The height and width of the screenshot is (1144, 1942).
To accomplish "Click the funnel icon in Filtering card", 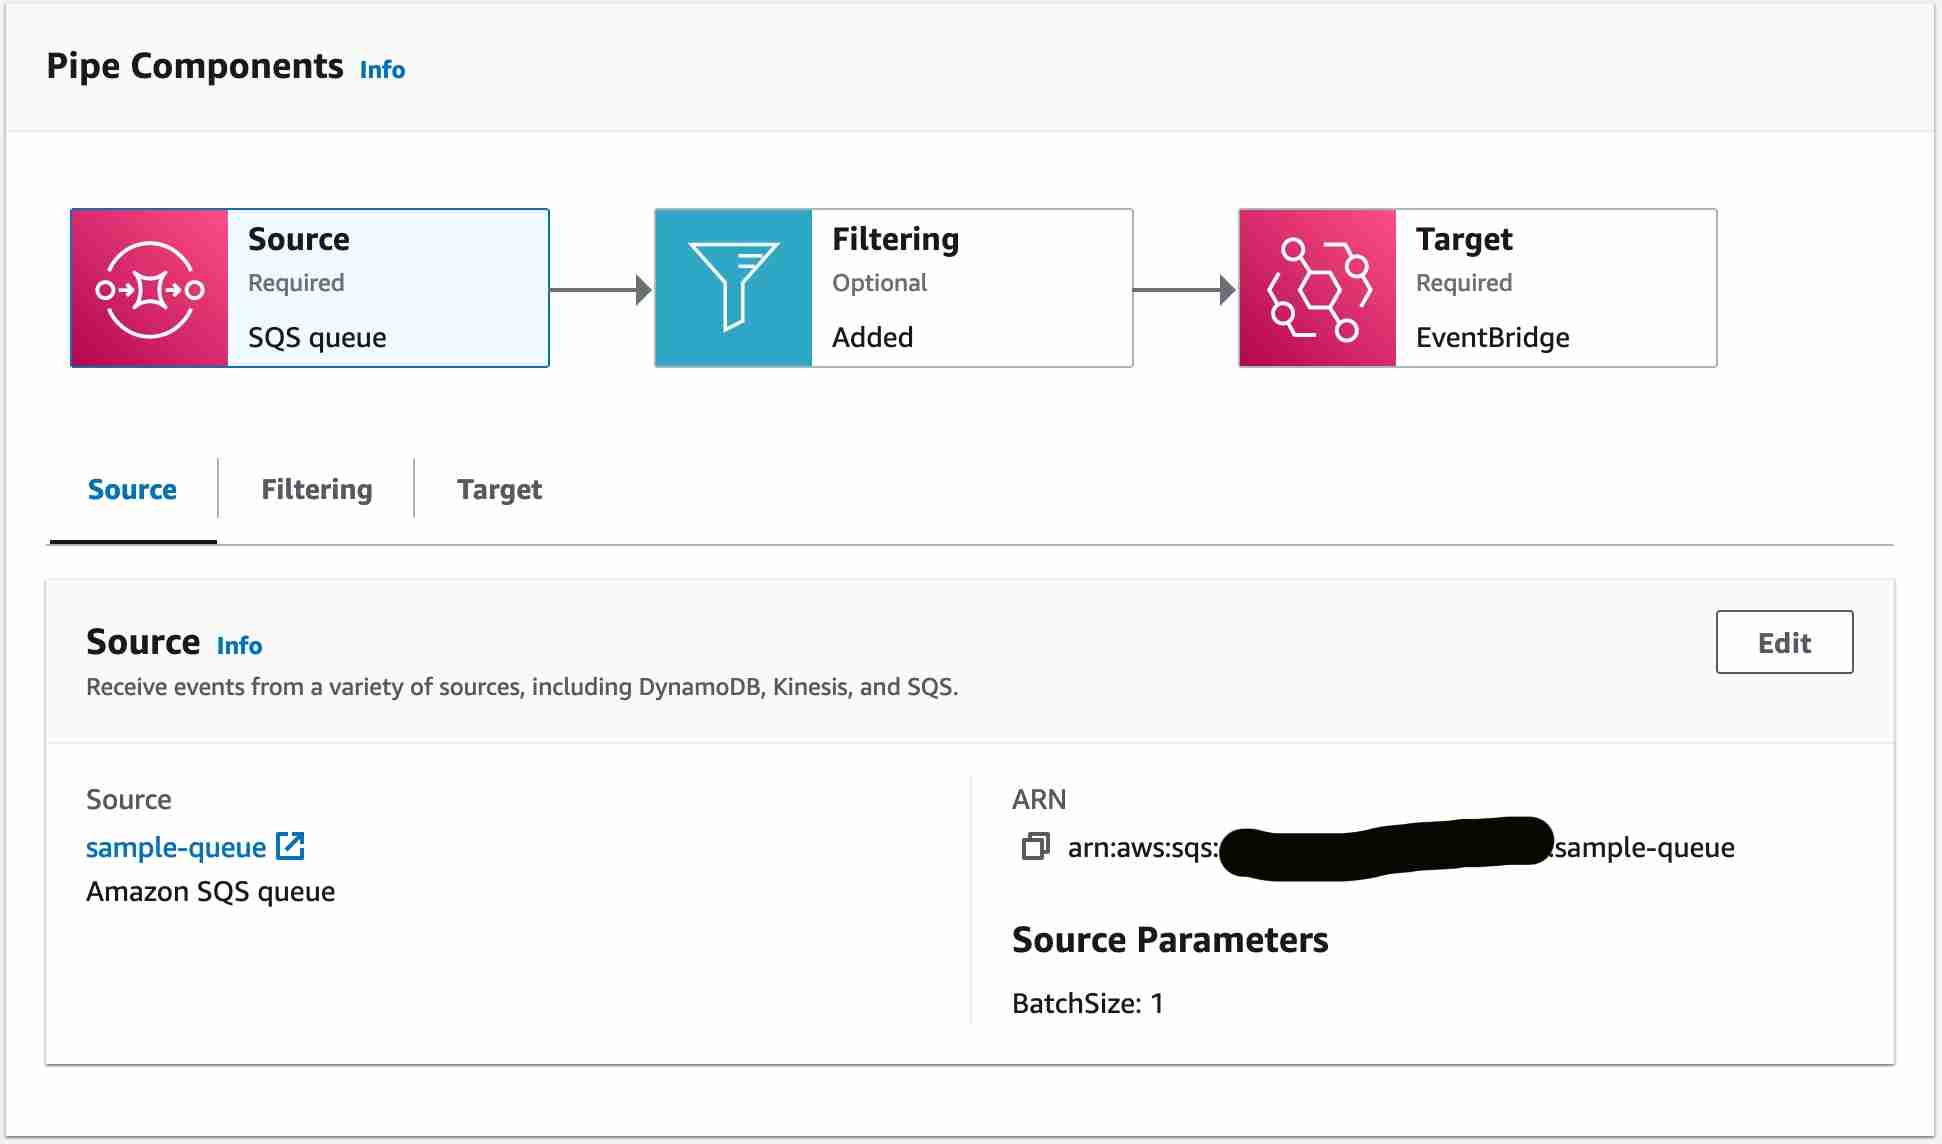I will click(733, 287).
